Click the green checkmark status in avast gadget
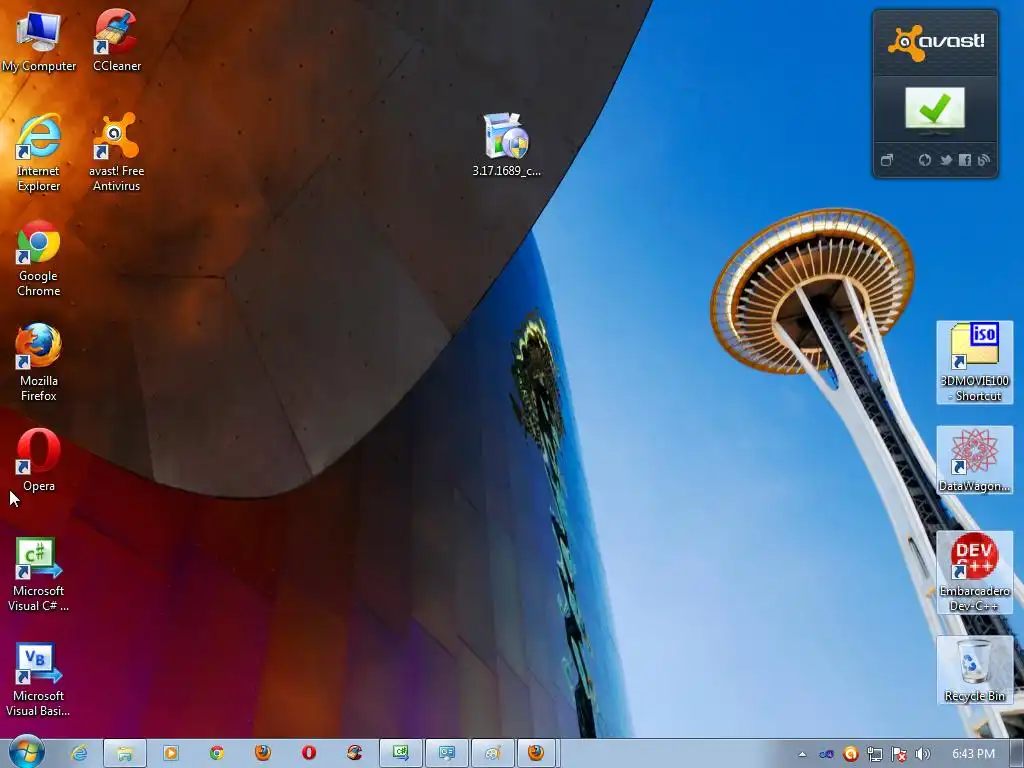Image resolution: width=1024 pixels, height=768 pixels. [x=935, y=108]
